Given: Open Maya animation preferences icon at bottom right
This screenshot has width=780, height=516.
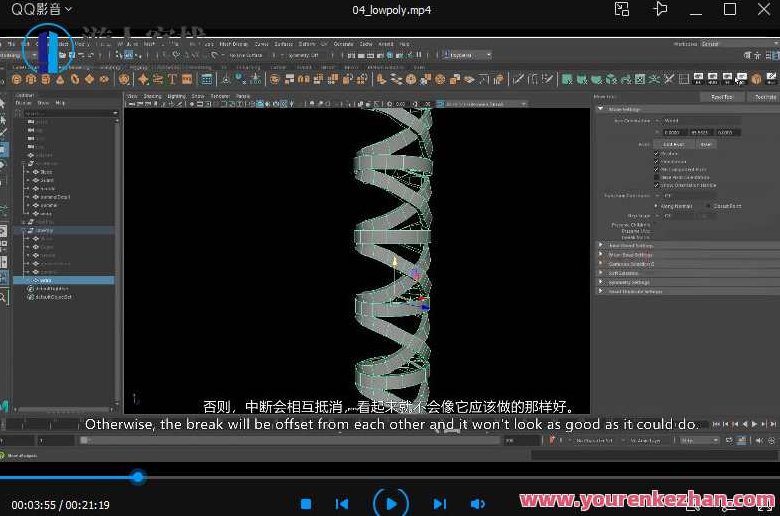Looking at the screenshot, I should [772, 440].
